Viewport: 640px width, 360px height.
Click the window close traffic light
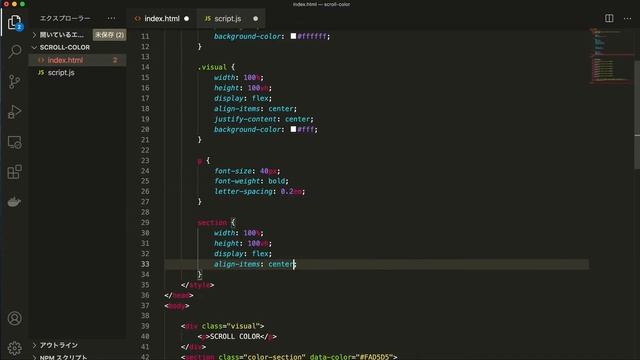[x=6, y=4]
